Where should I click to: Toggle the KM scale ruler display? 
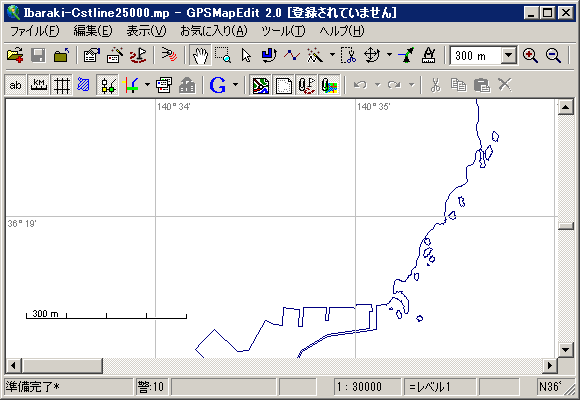tap(38, 85)
